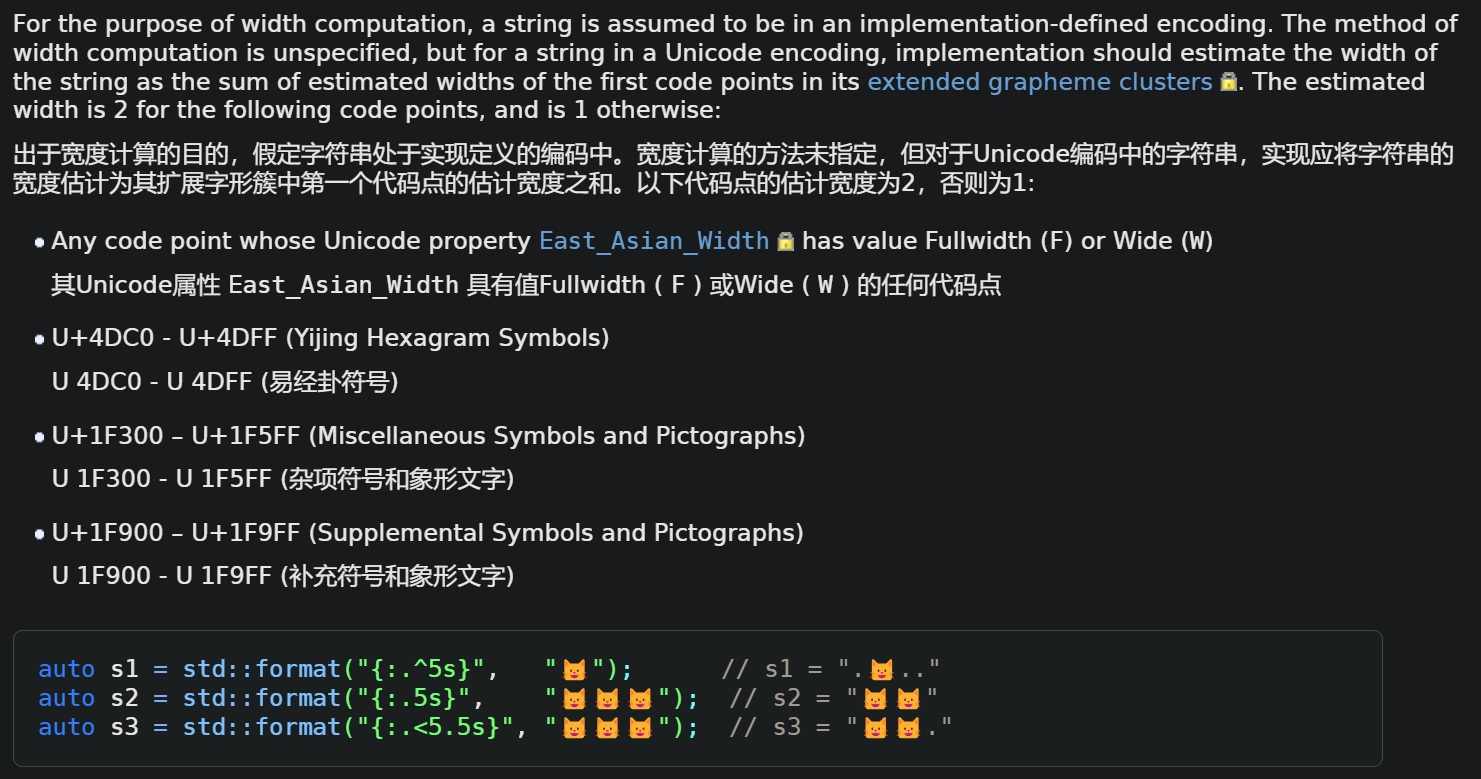Screen dimensions: 1481x779
Task: Open the "extended grapheme clusters" link
Action: click(x=1039, y=82)
